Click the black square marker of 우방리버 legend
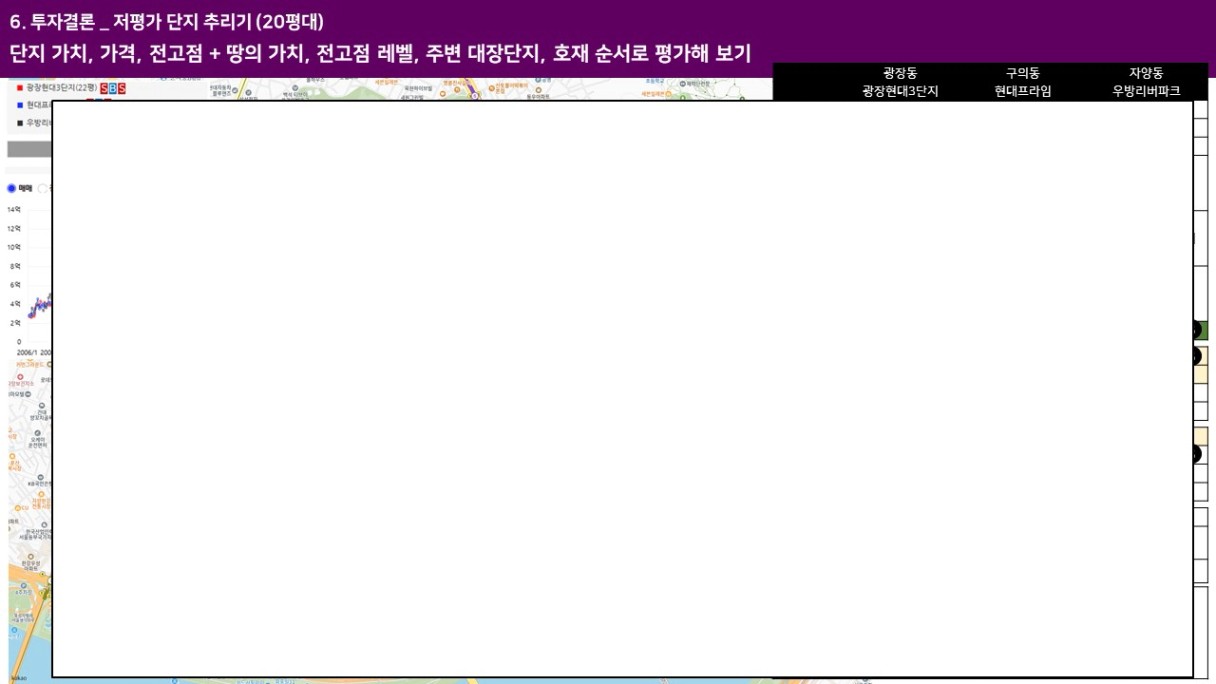This screenshot has width=1216, height=684. coord(20,123)
